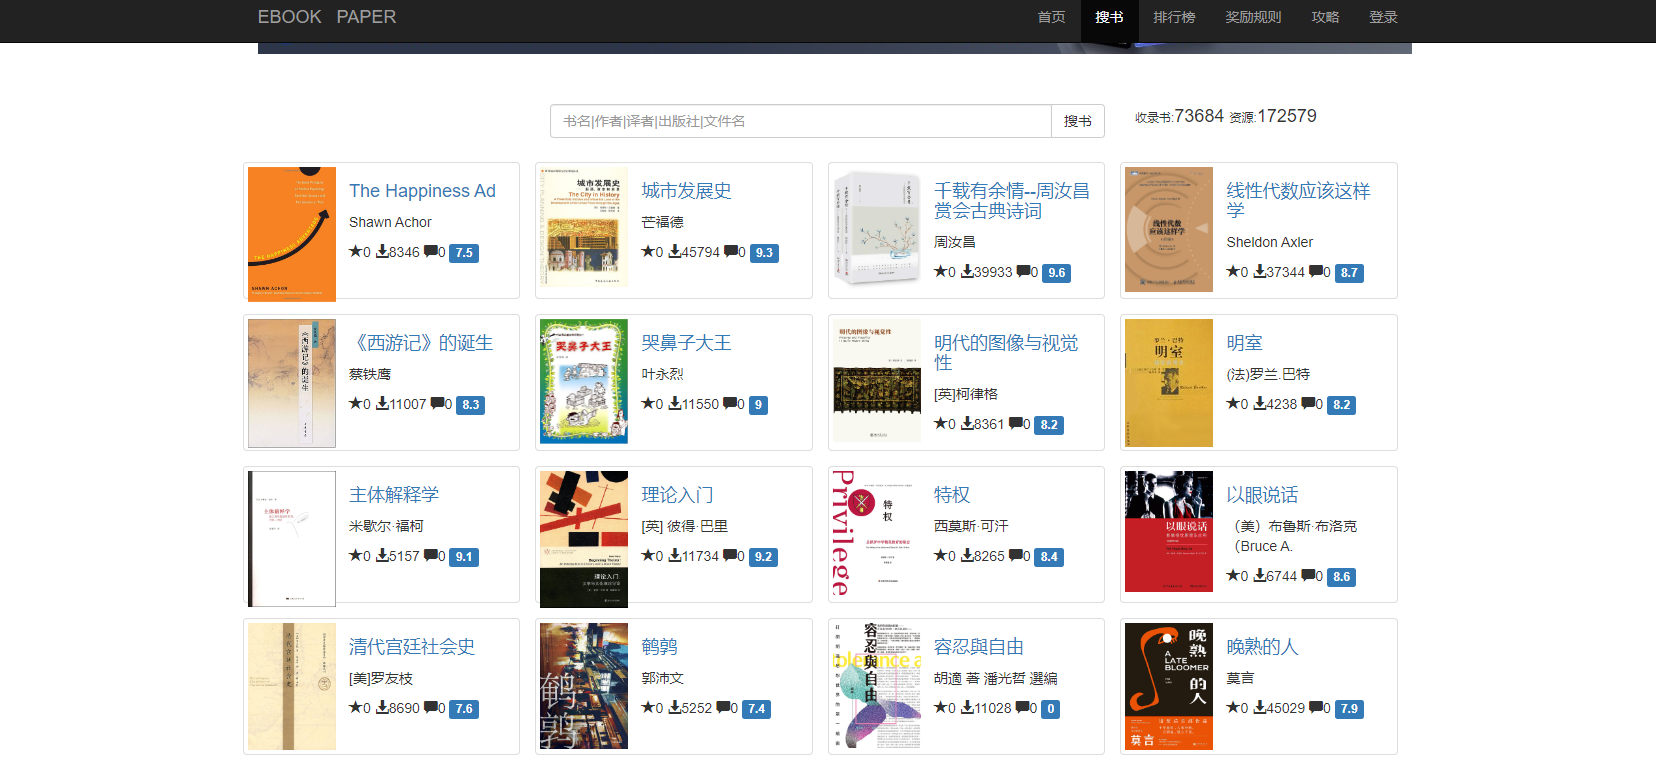Select the 搜书 navigation tab
This screenshot has height=760, width=1656.
(1109, 17)
